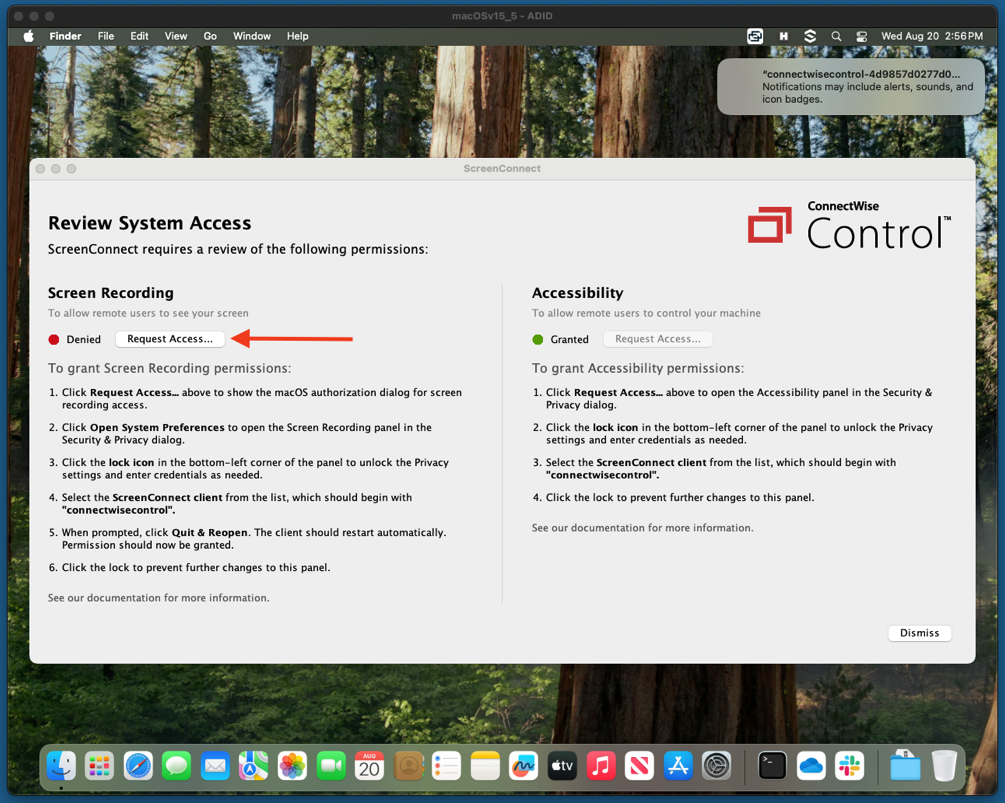Close the ScreenConnect window
Viewport: 1005px width, 803px height.
[x=40, y=169]
